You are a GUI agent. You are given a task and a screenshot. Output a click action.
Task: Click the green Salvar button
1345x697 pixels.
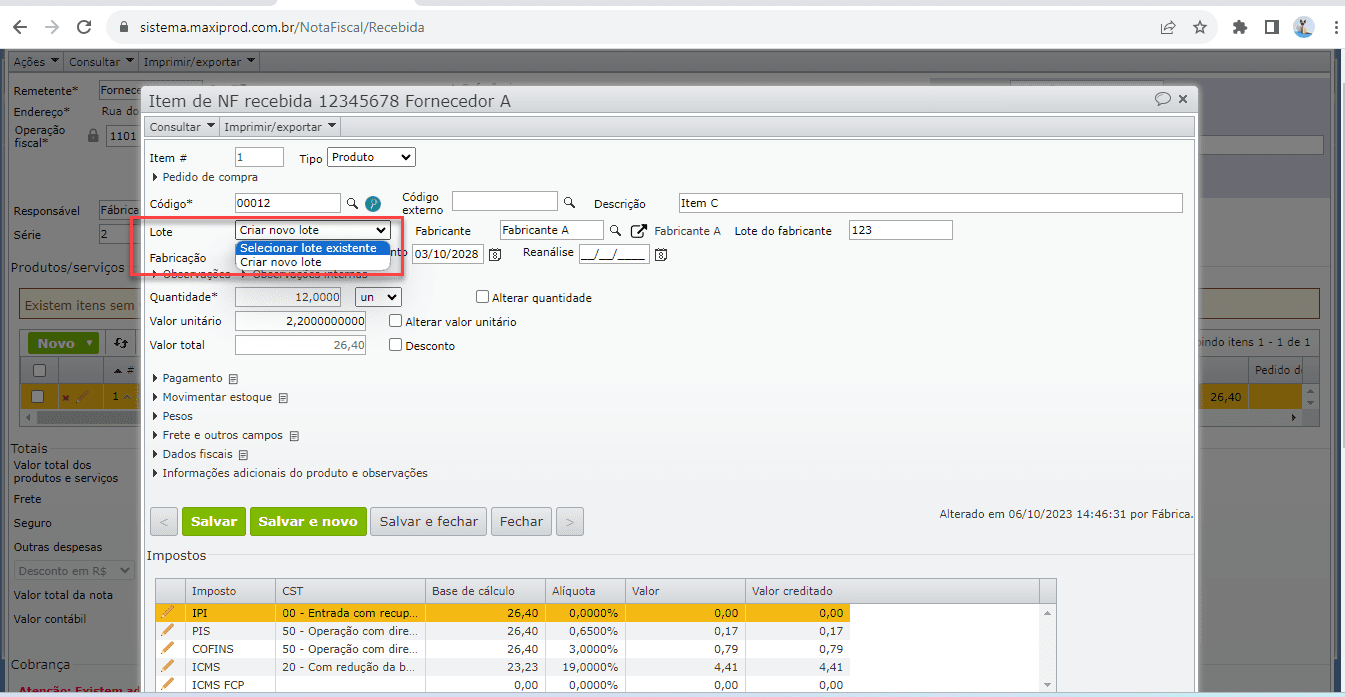click(x=214, y=521)
